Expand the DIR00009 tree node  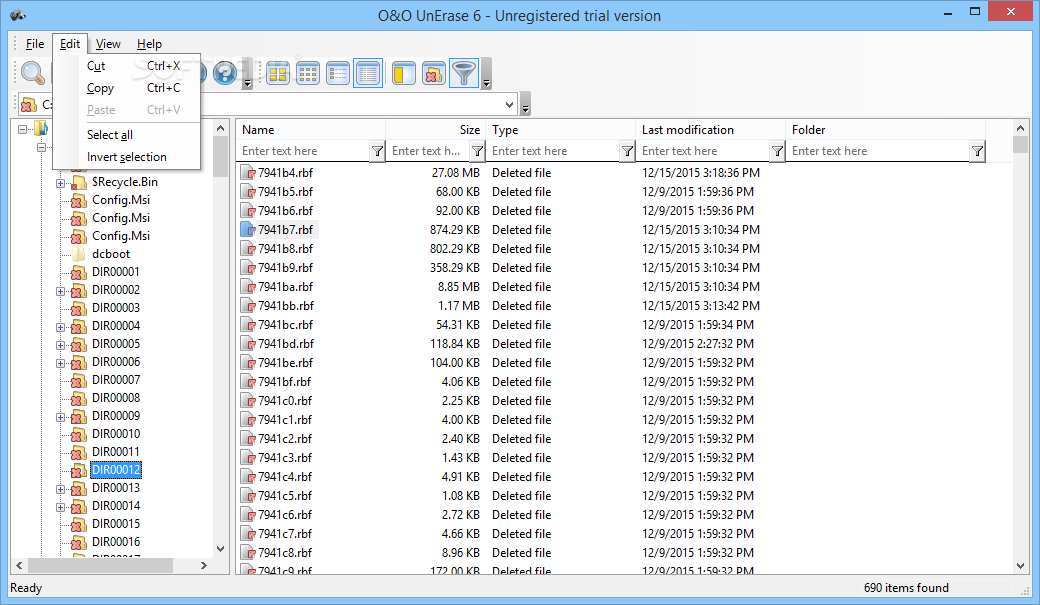[x=60, y=417]
